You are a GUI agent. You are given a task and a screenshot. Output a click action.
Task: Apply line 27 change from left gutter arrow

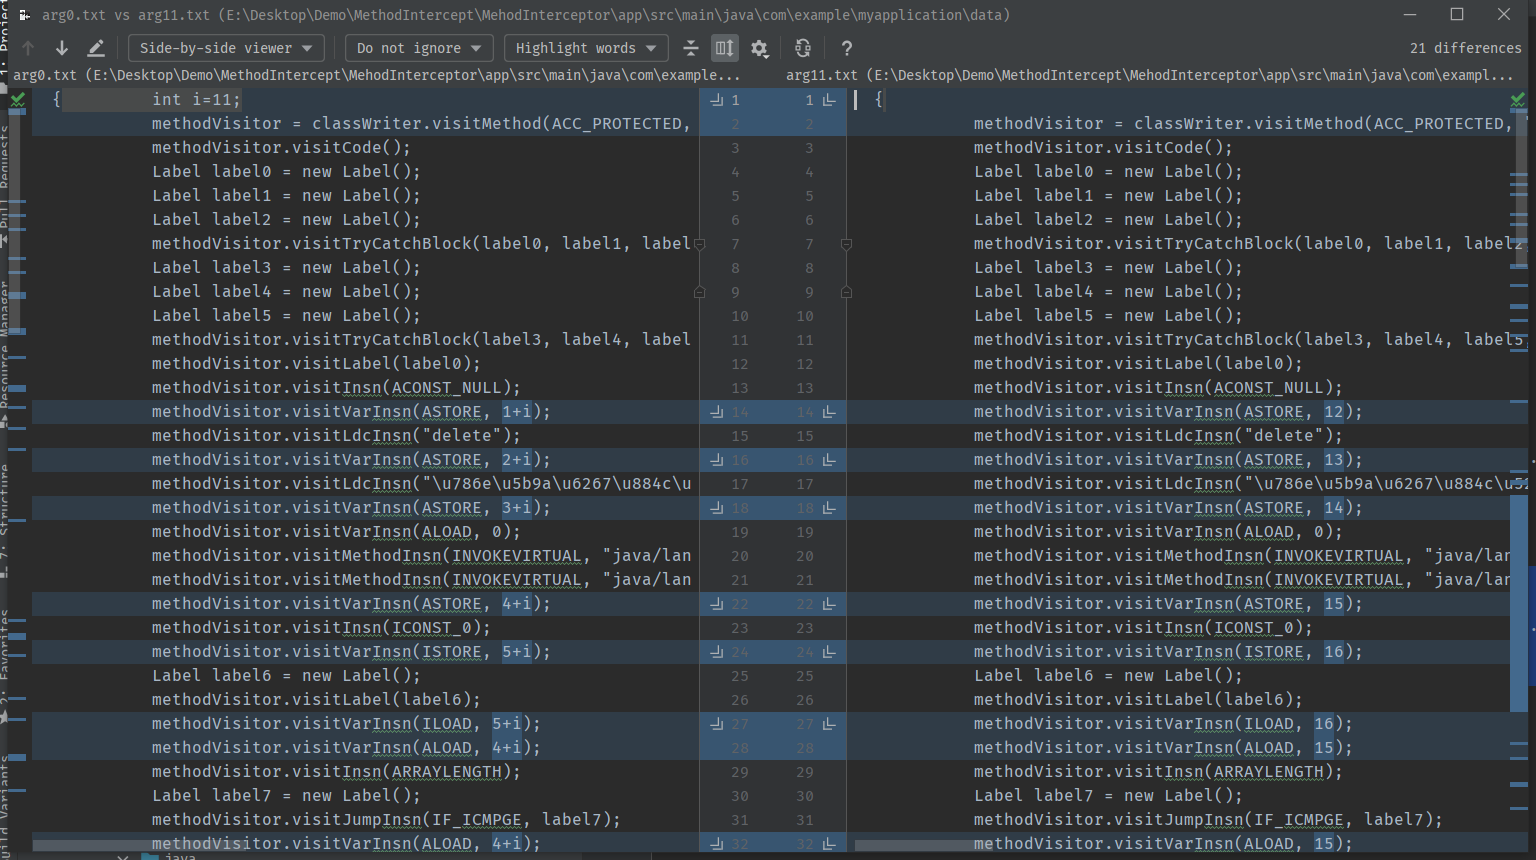(716, 724)
